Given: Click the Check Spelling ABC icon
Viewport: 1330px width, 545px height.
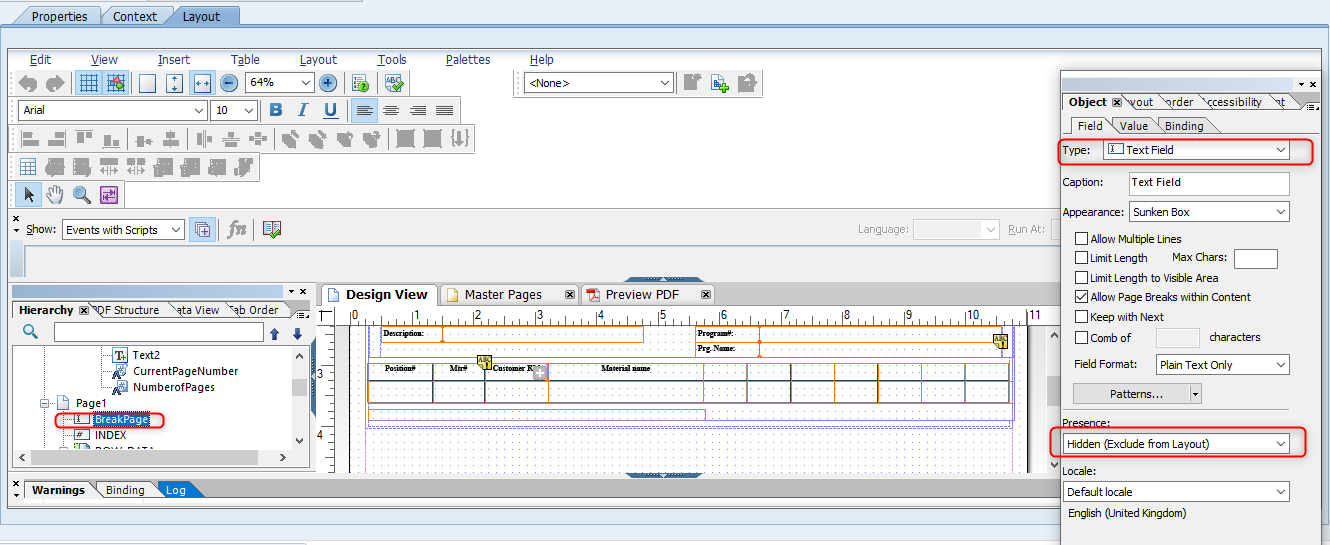Looking at the screenshot, I should [394, 83].
